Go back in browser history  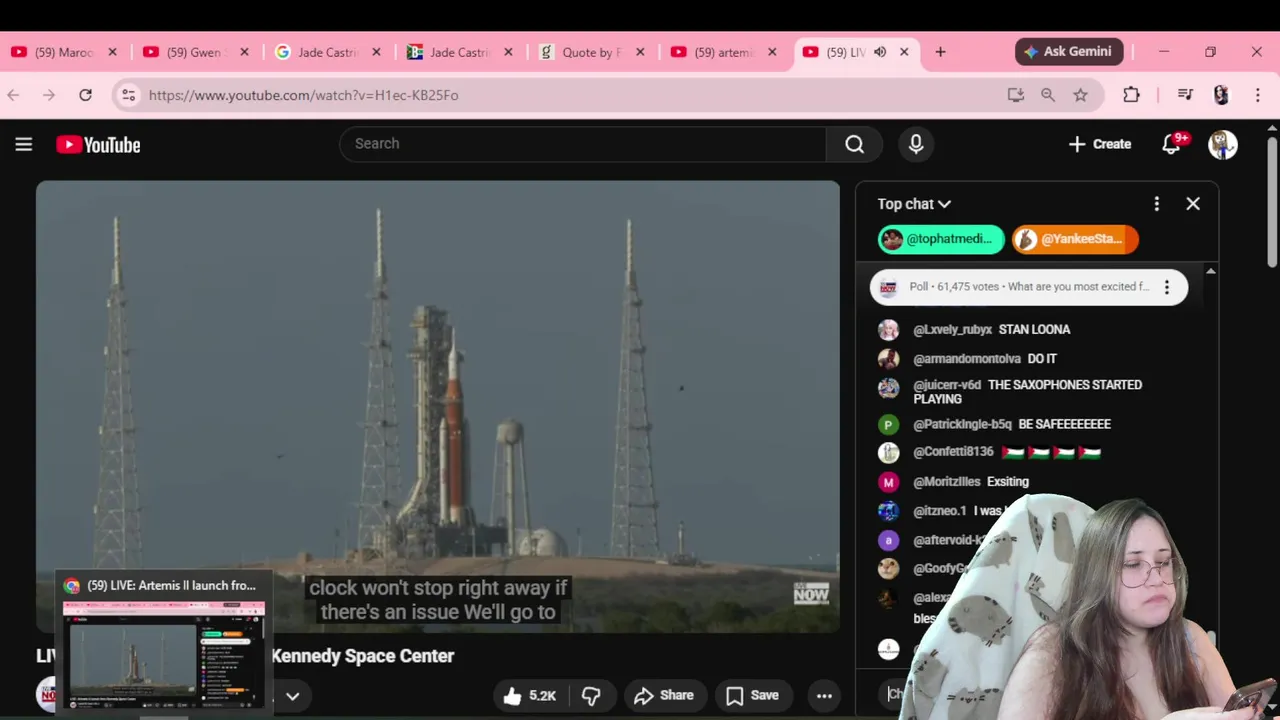13,95
